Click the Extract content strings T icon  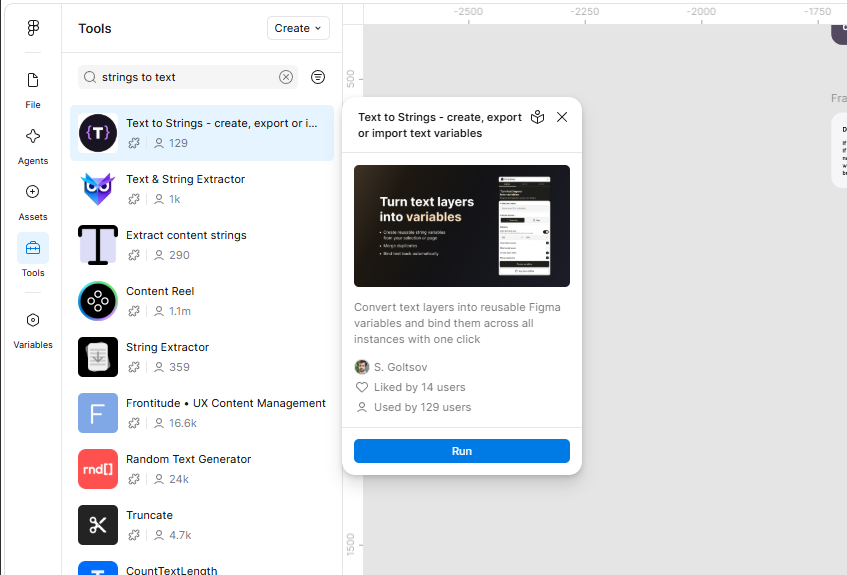click(98, 245)
